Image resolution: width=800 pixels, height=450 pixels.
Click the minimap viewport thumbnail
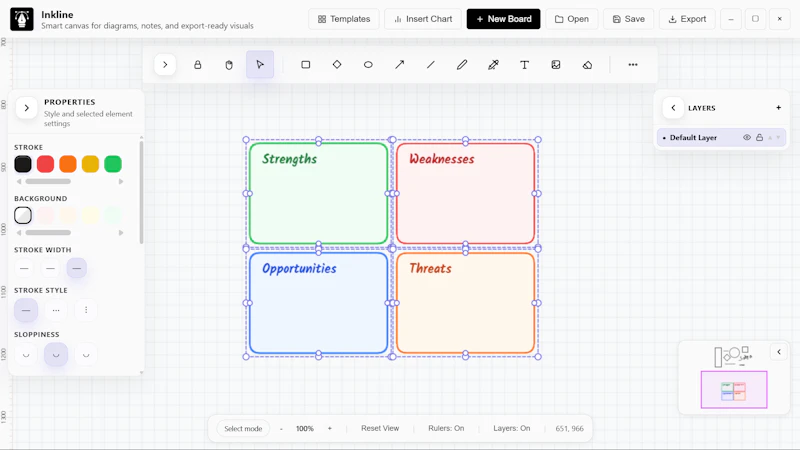coord(734,390)
